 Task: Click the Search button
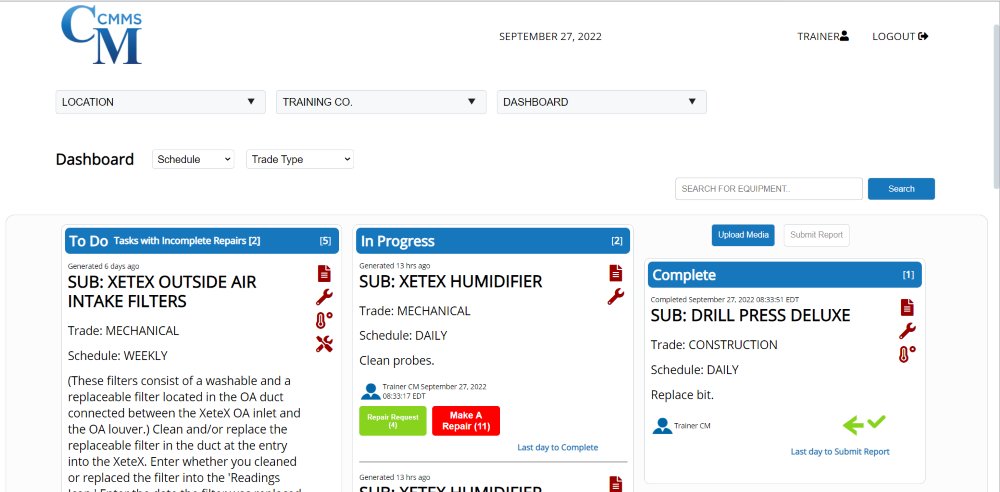[x=901, y=189]
